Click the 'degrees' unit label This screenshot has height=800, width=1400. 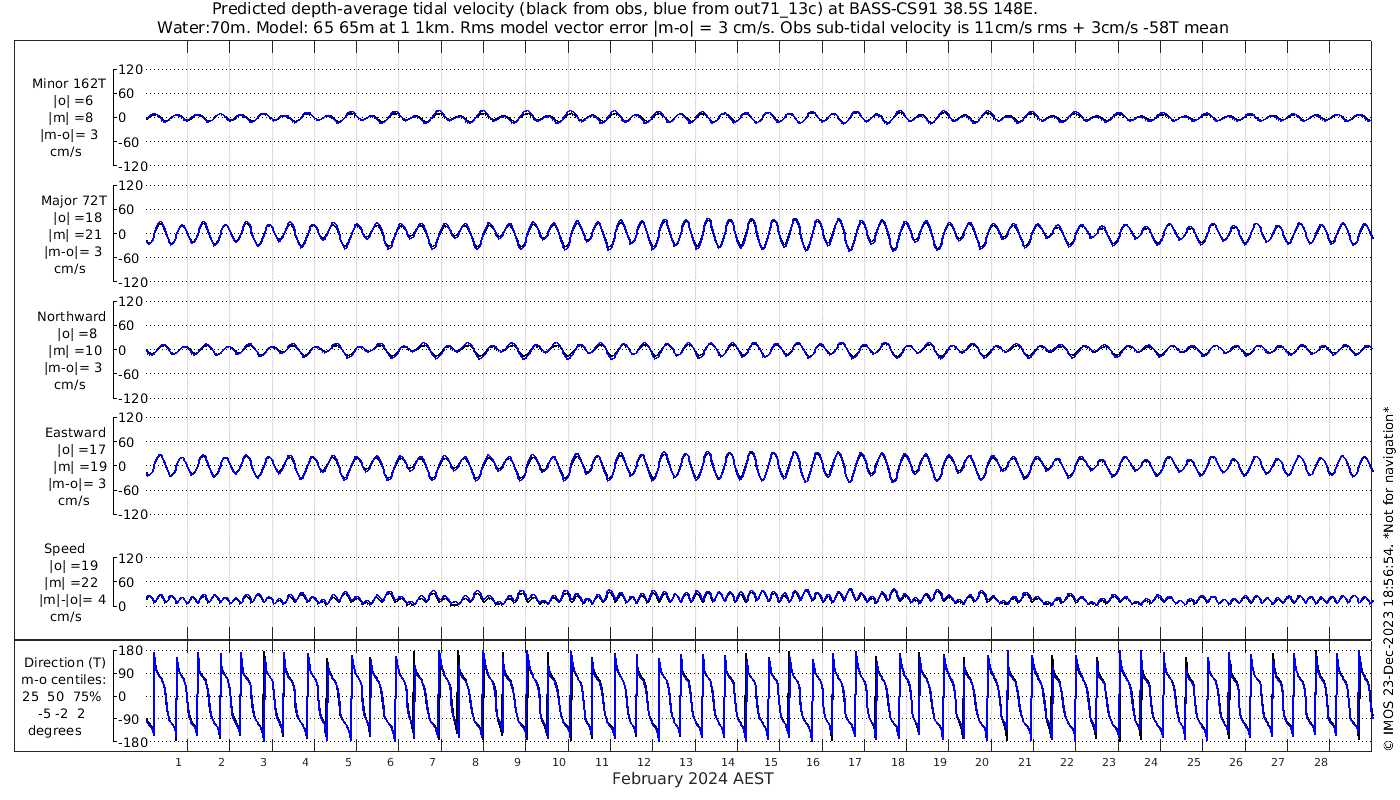(55, 731)
